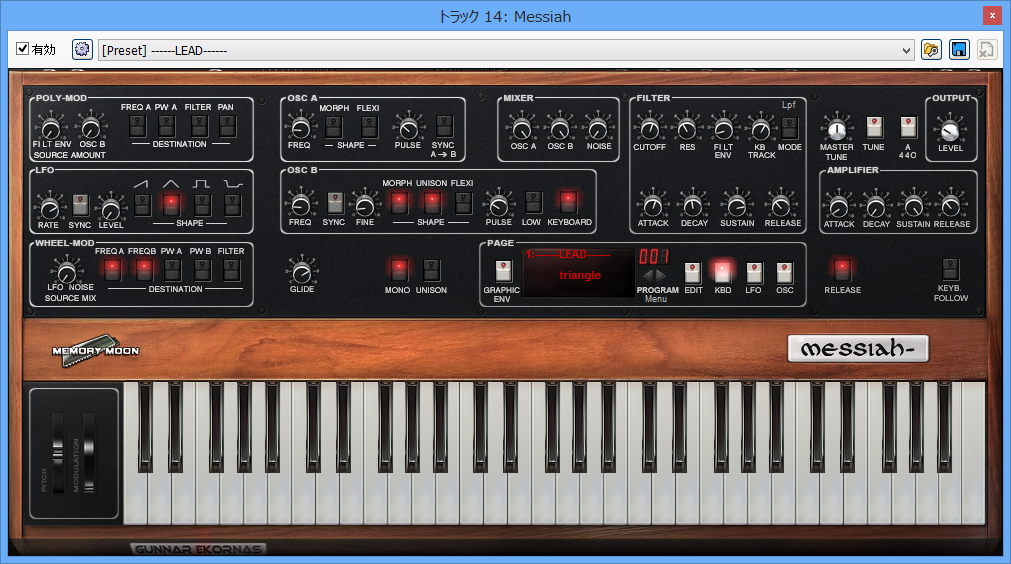Screen dimensions: 1011x564
Task: Toggle Poly-Mod PAN destination switch
Action: (x=226, y=126)
